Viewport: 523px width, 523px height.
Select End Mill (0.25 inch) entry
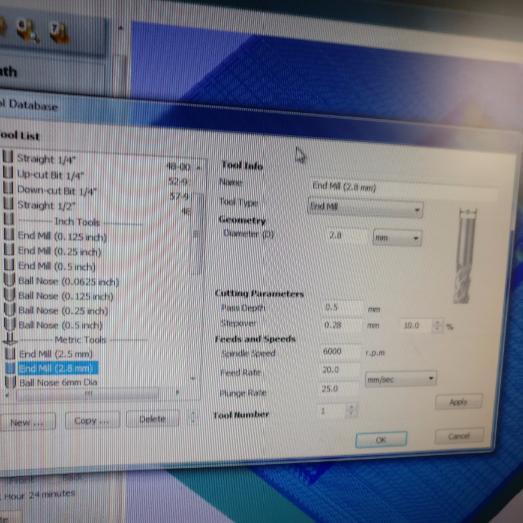[x=59, y=251]
